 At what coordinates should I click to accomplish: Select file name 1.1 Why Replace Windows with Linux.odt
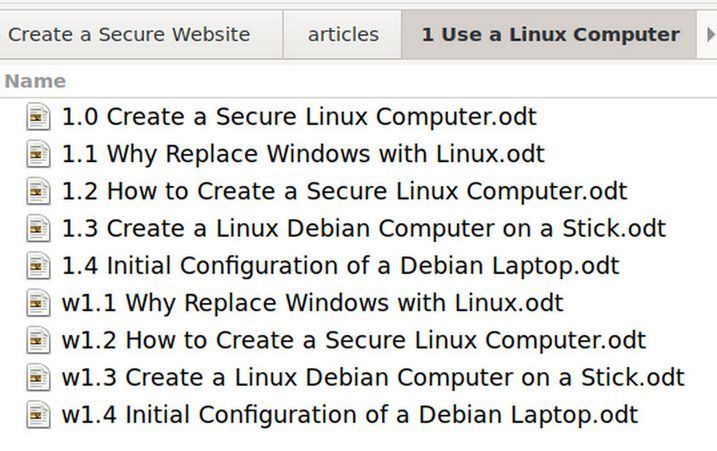303,154
